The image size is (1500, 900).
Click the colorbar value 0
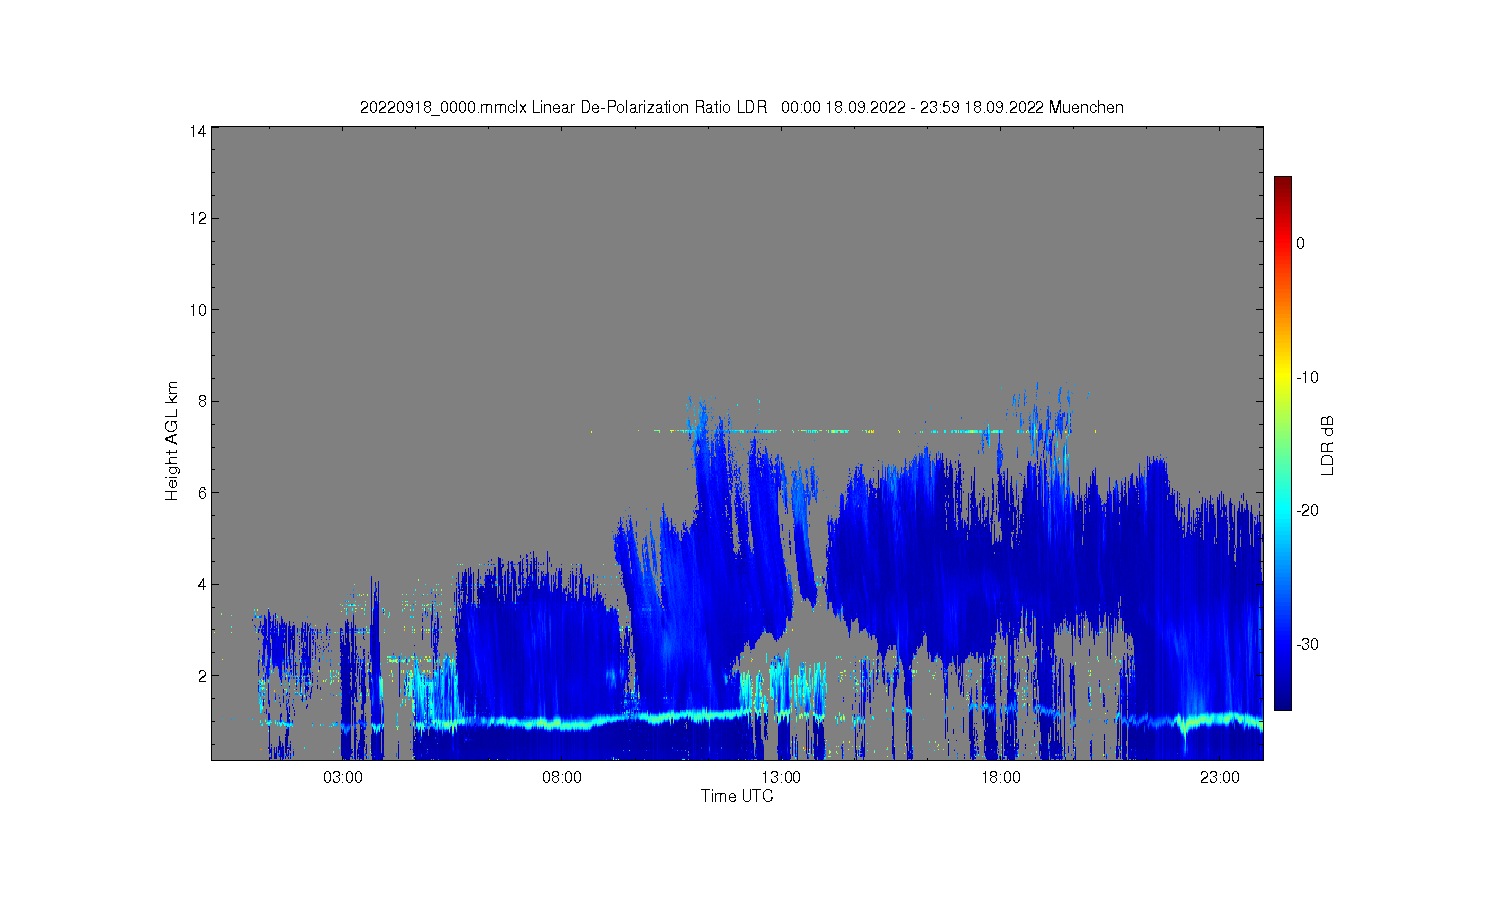pos(1301,243)
